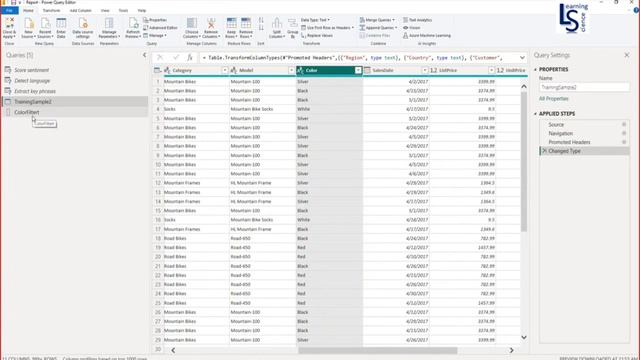The width and height of the screenshot is (640, 360).
Task: Open the Navigation step settings gear
Action: tap(624, 133)
